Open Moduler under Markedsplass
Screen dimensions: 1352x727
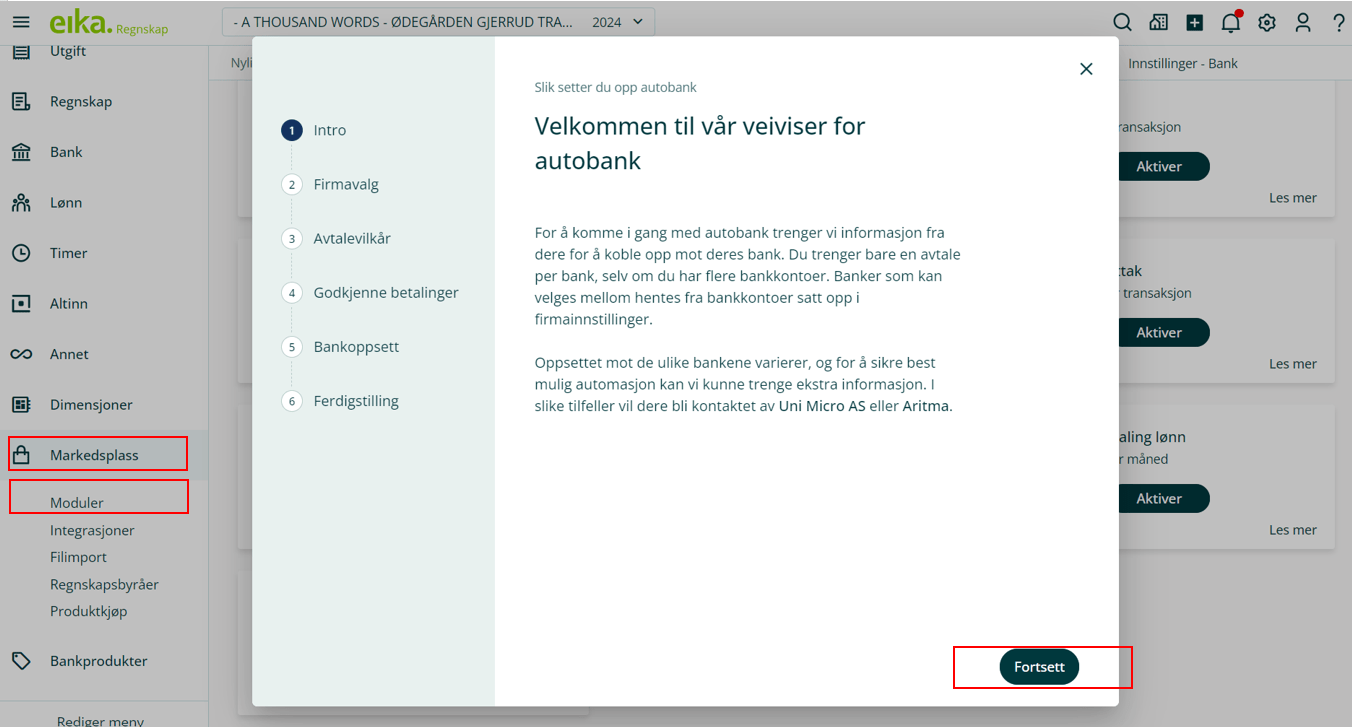tap(77, 502)
